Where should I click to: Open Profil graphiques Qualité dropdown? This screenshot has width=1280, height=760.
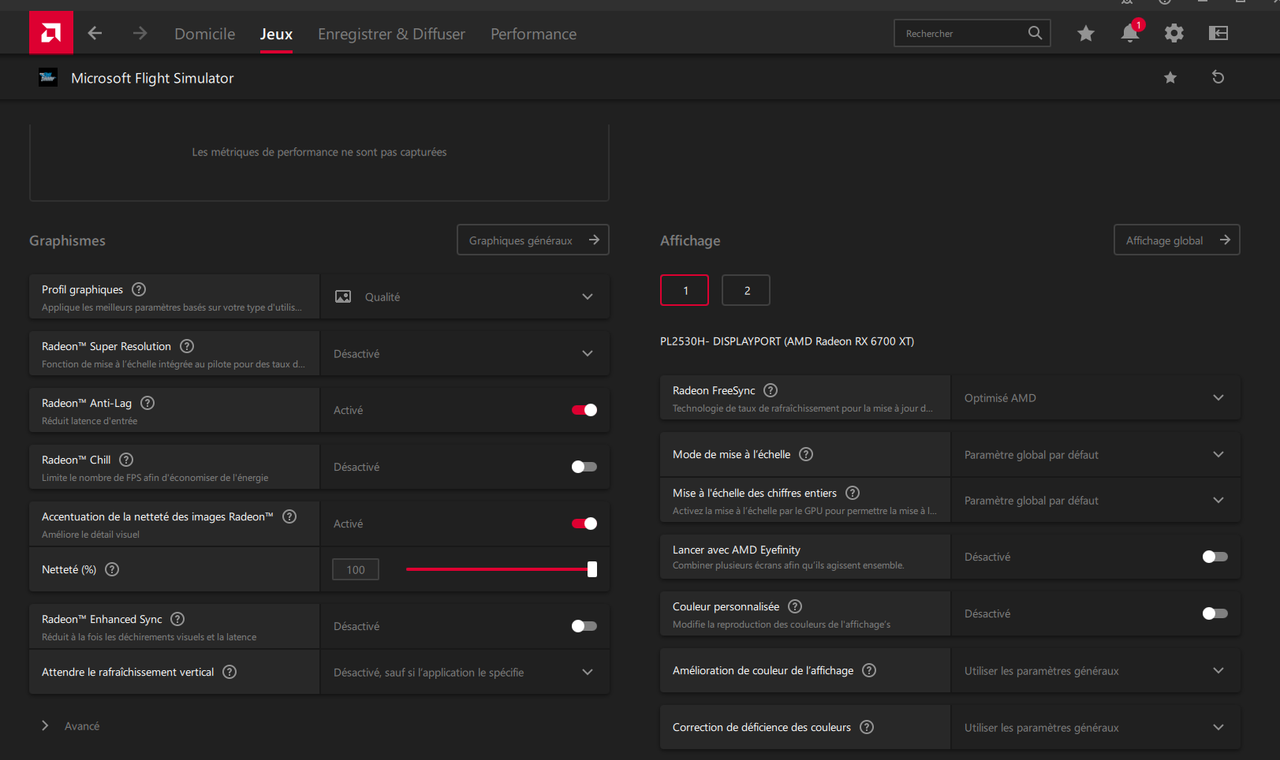pyautogui.click(x=465, y=297)
